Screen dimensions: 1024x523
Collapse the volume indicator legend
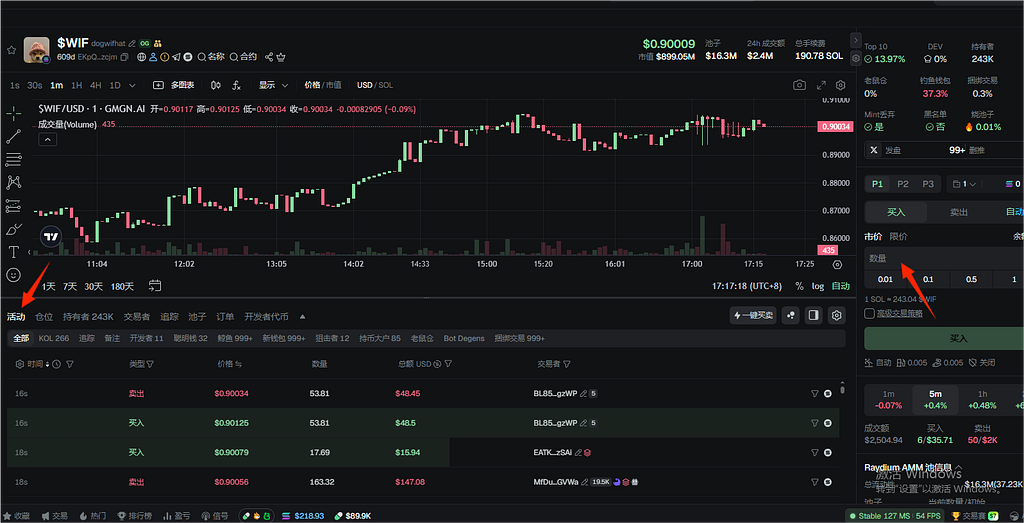[x=47, y=140]
